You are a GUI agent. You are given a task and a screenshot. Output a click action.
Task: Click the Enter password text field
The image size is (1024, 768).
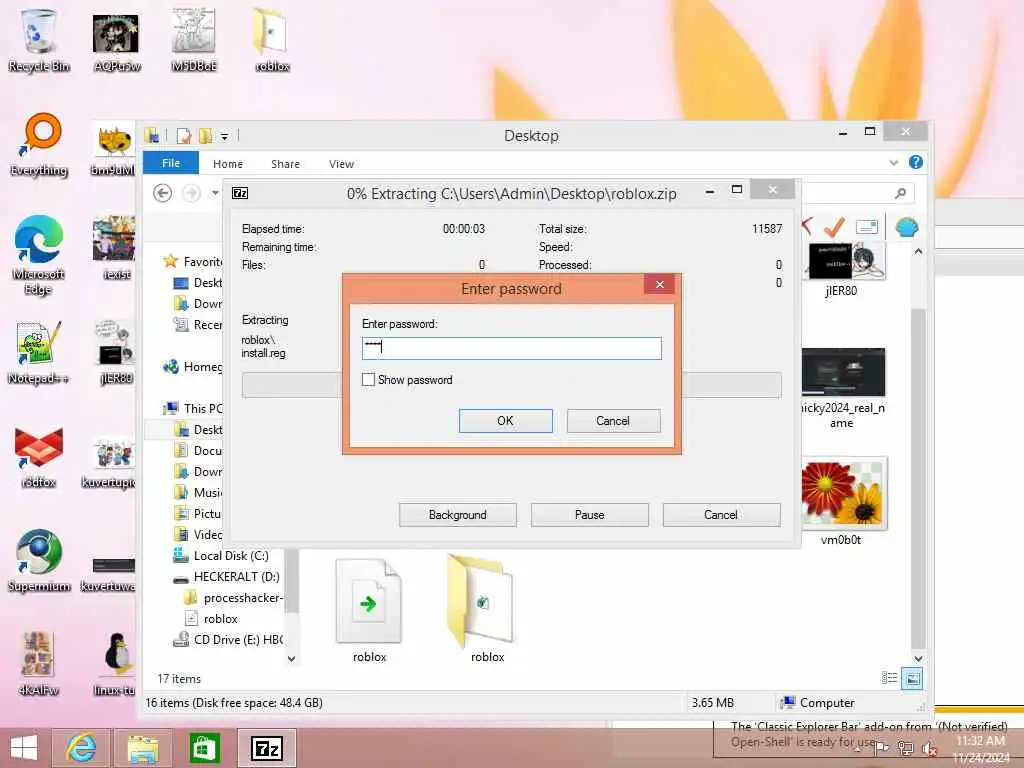pos(511,348)
